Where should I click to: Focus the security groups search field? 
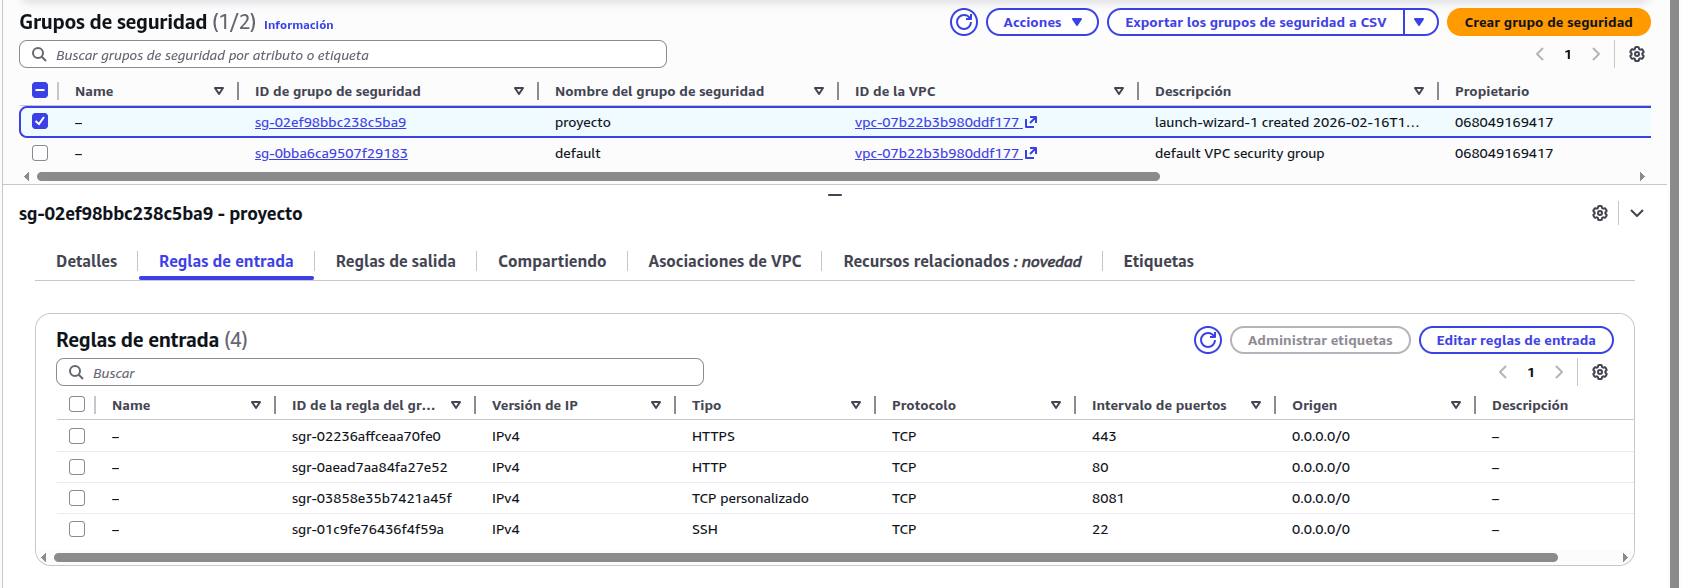[343, 54]
